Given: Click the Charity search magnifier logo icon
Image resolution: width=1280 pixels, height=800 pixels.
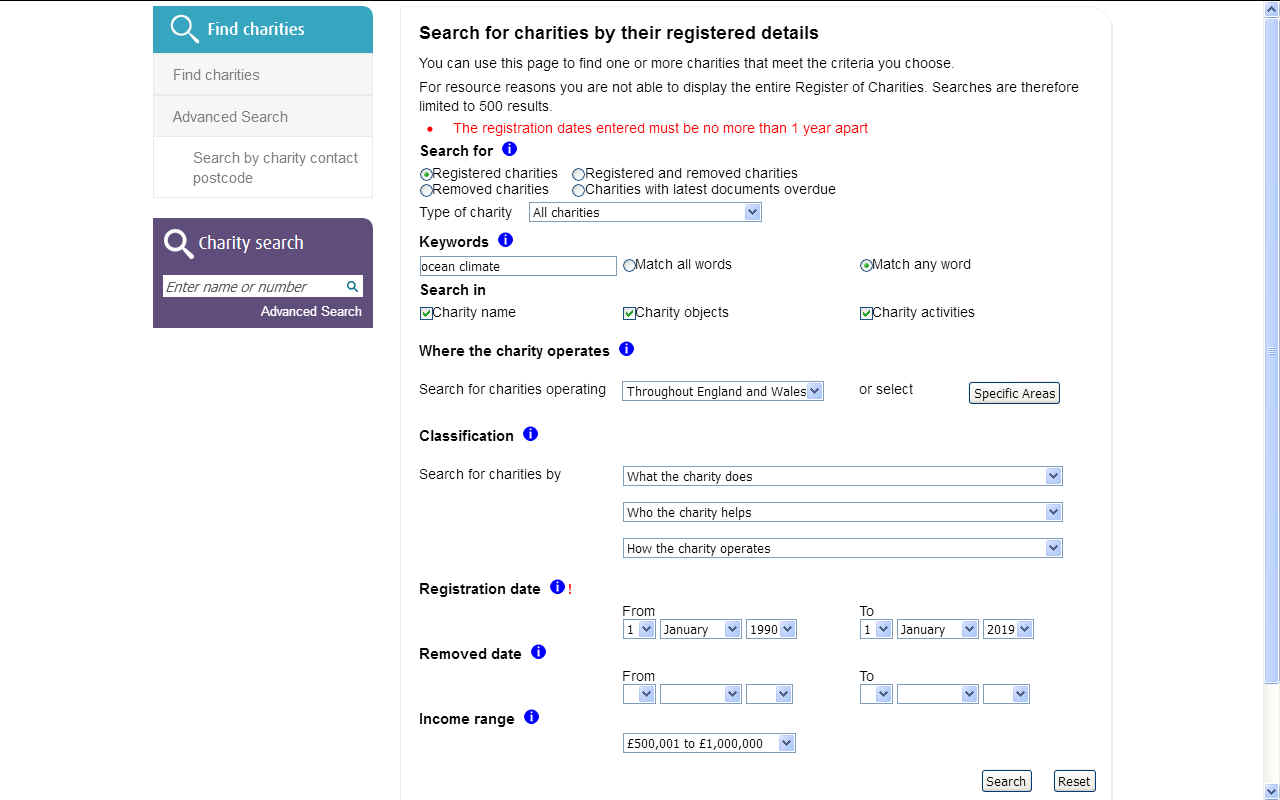Looking at the screenshot, I should pyautogui.click(x=178, y=243).
